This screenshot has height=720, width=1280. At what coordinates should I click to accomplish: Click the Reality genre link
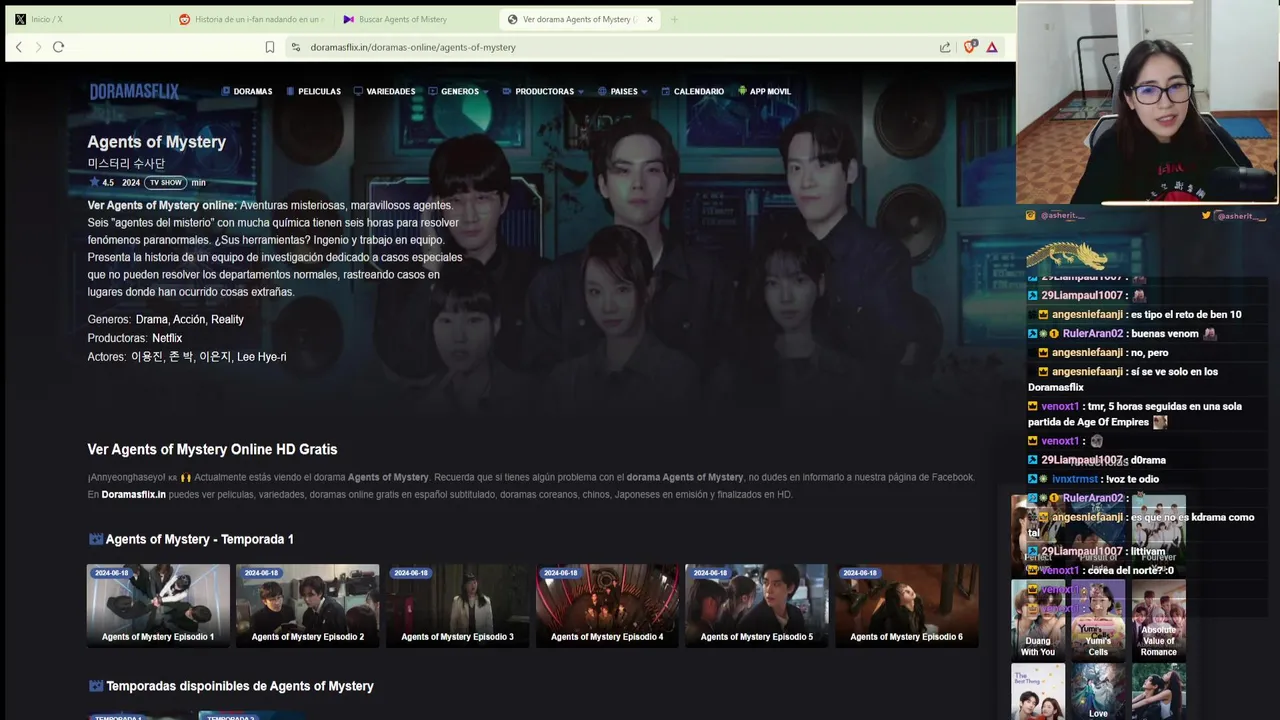[x=227, y=319]
